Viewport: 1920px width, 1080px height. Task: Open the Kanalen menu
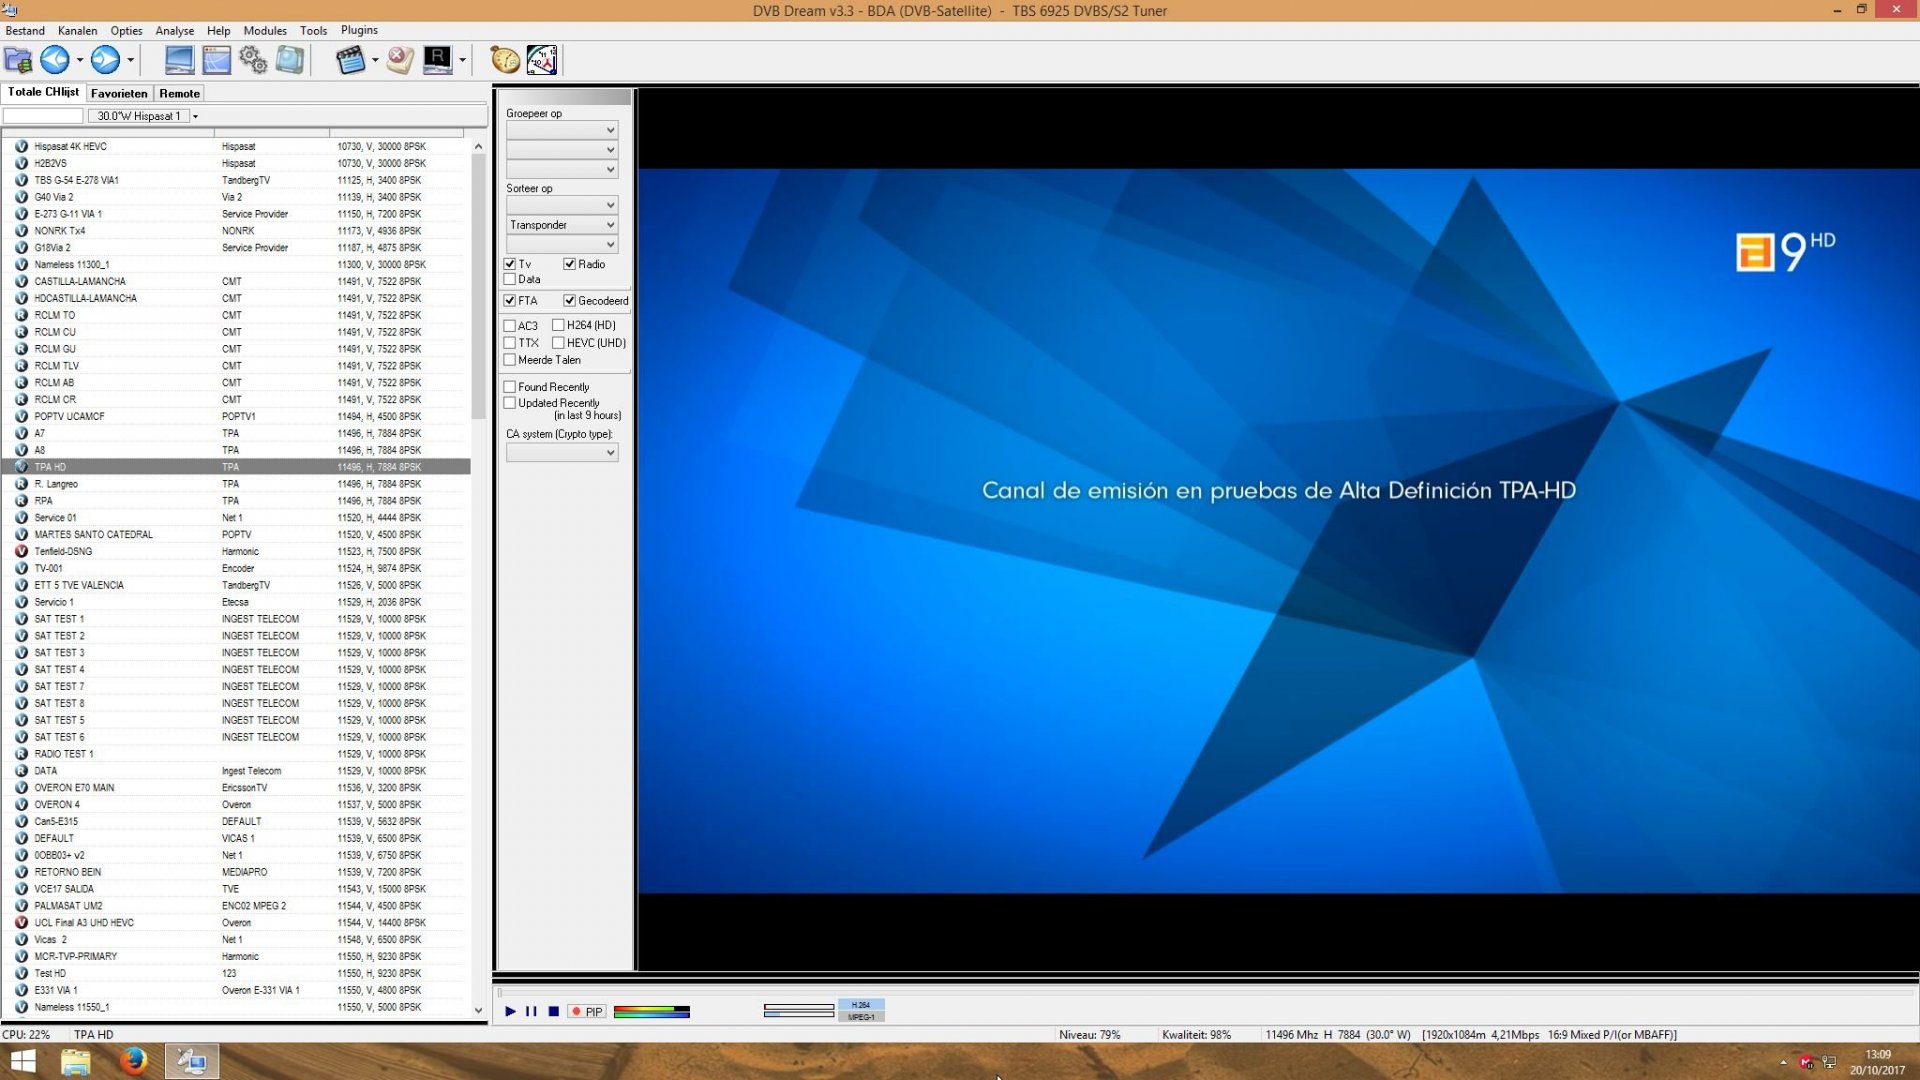click(77, 30)
